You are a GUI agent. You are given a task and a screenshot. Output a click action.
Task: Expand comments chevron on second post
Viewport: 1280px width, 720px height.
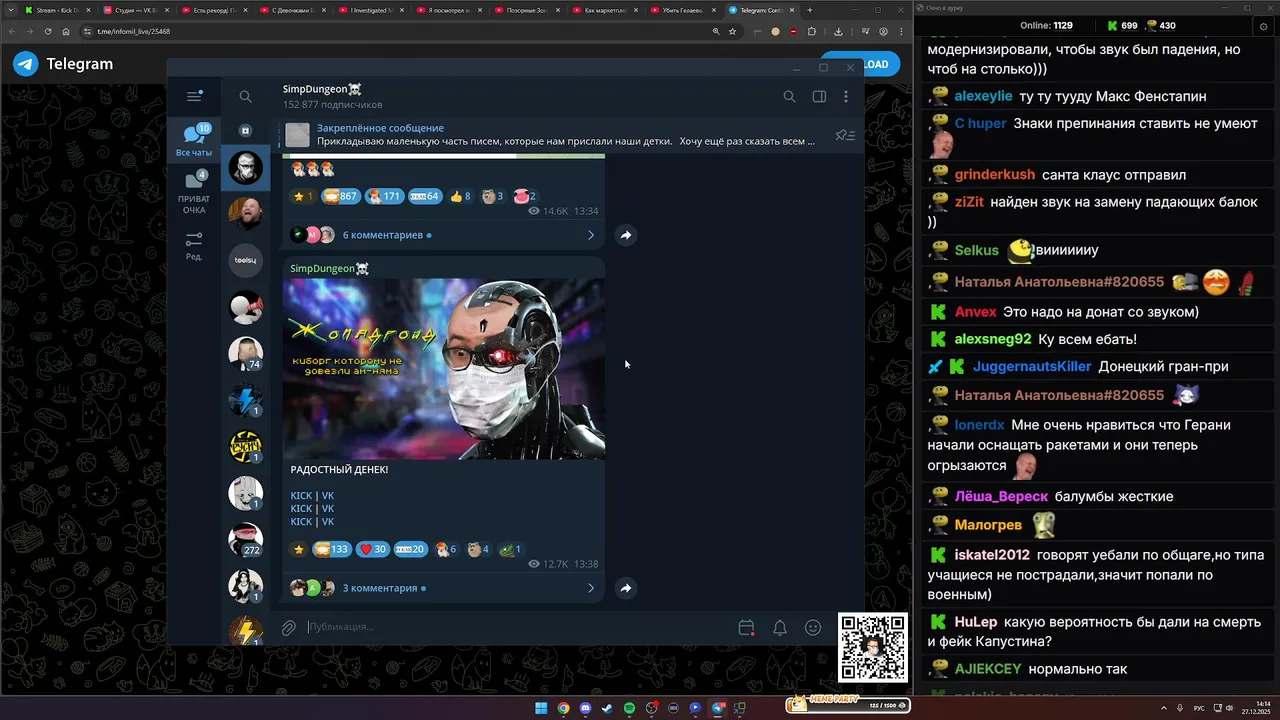[591, 588]
